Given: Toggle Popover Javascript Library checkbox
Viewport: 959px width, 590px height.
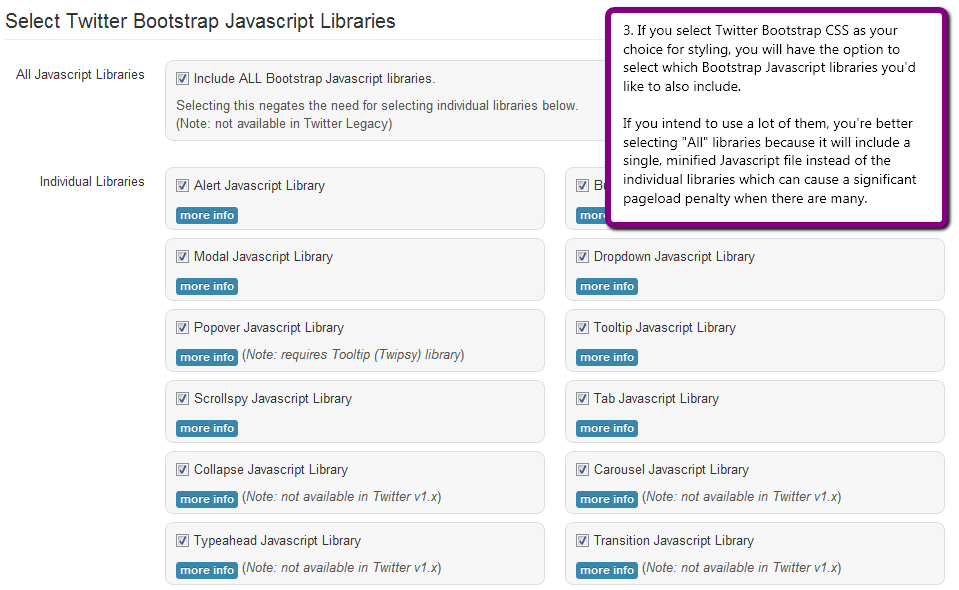Looking at the screenshot, I should [x=182, y=327].
